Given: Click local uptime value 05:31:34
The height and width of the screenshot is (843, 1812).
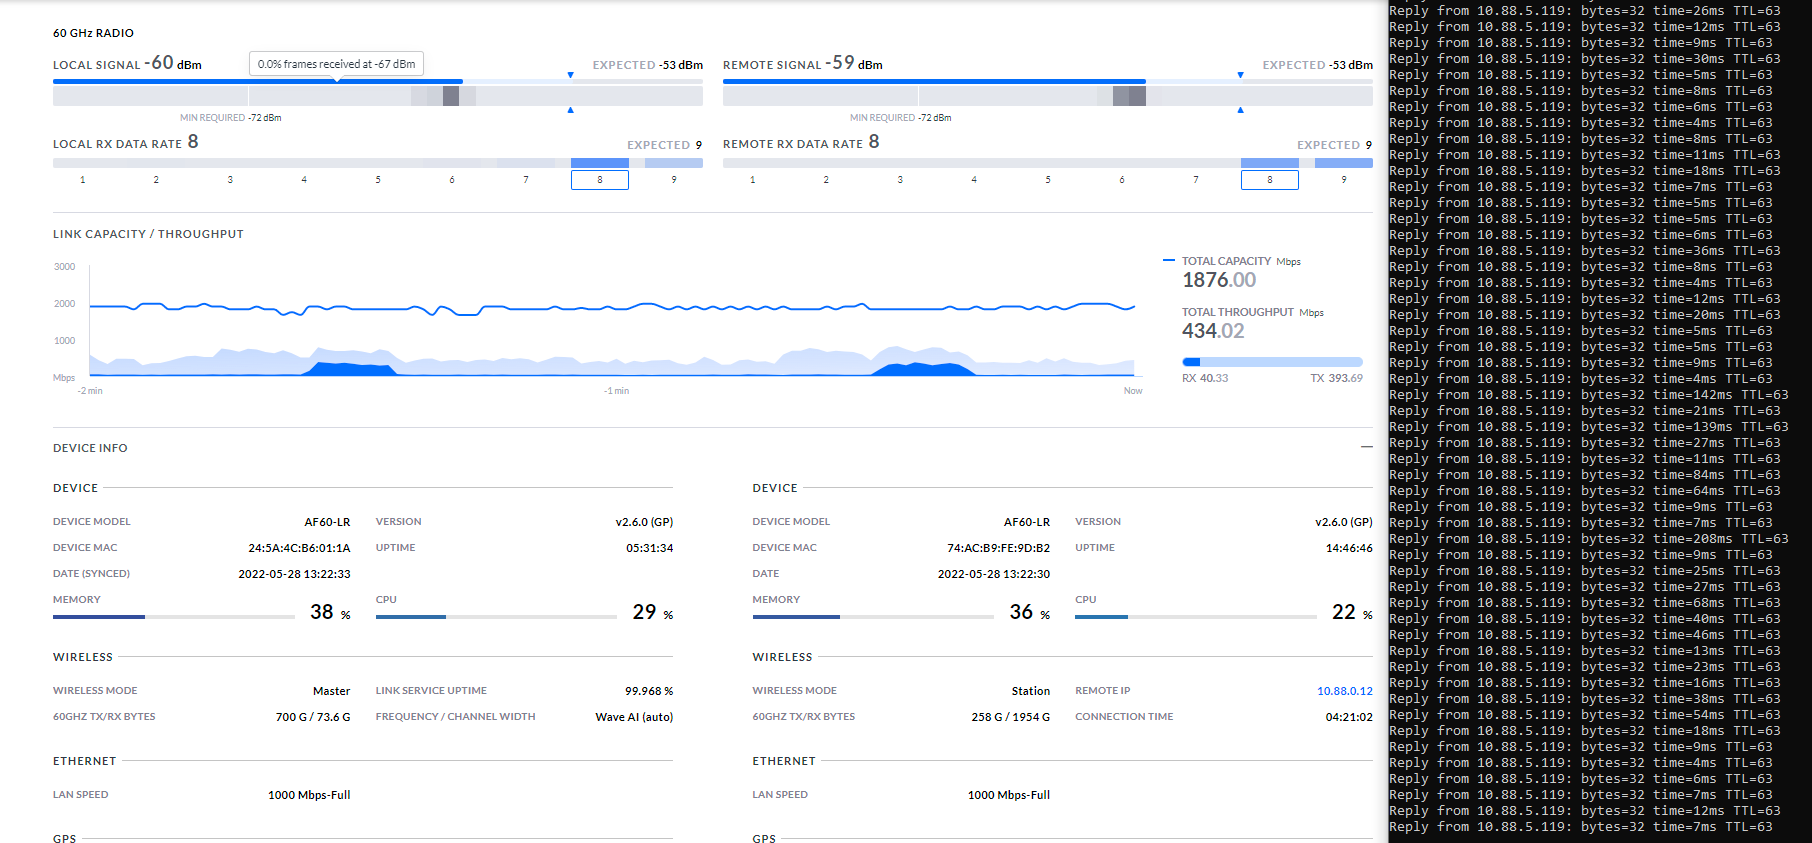Looking at the screenshot, I should pyautogui.click(x=649, y=548).
